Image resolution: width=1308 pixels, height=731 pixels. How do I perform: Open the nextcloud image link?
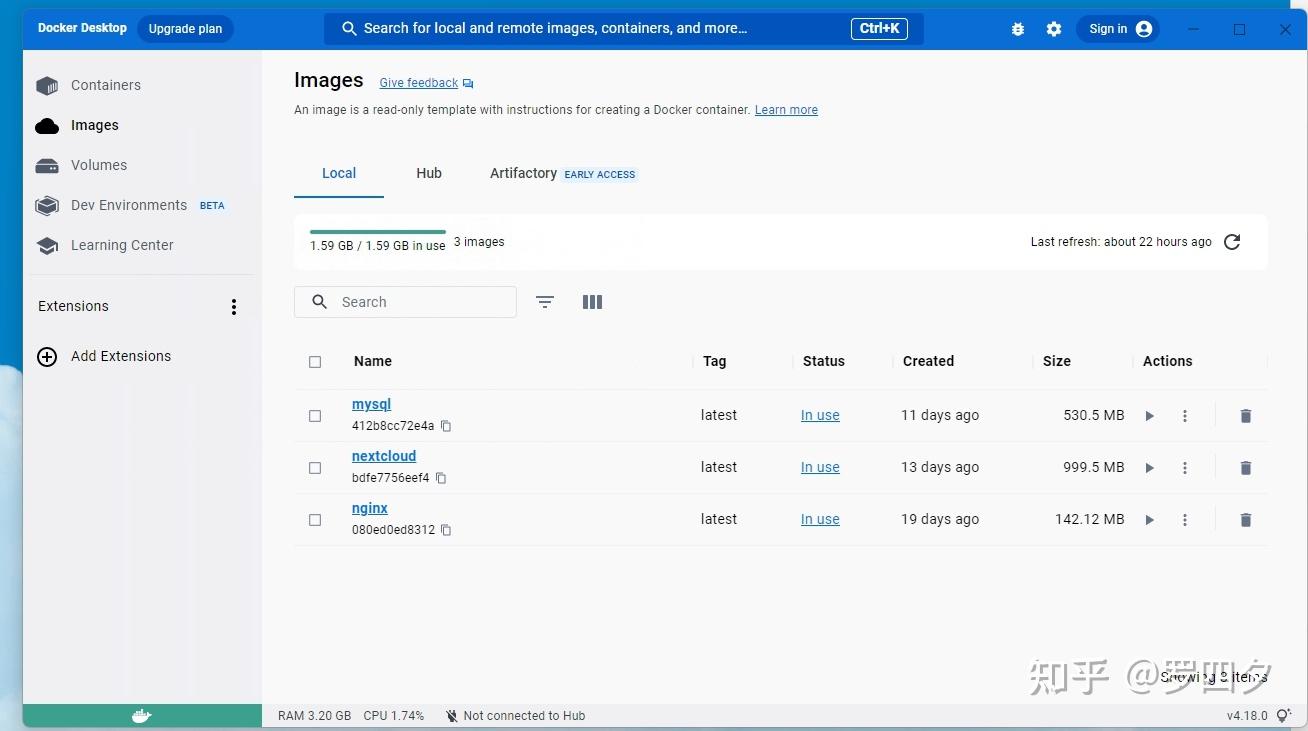click(x=384, y=457)
